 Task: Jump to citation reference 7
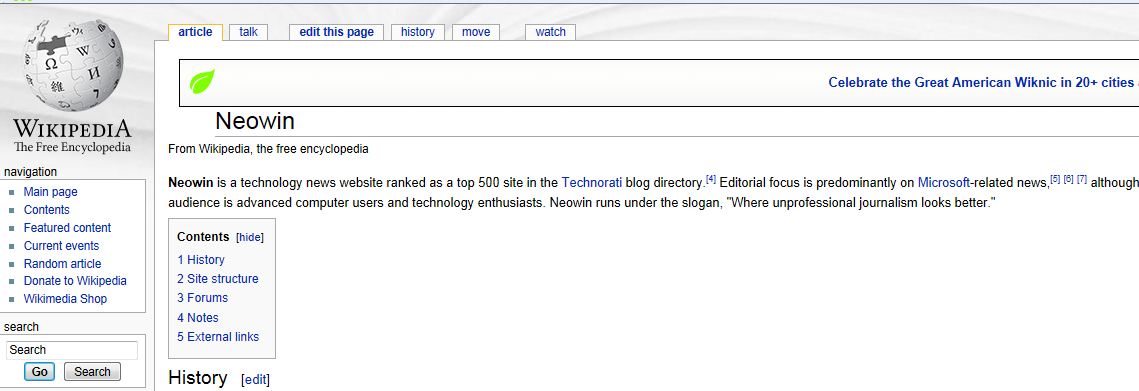point(1082,179)
